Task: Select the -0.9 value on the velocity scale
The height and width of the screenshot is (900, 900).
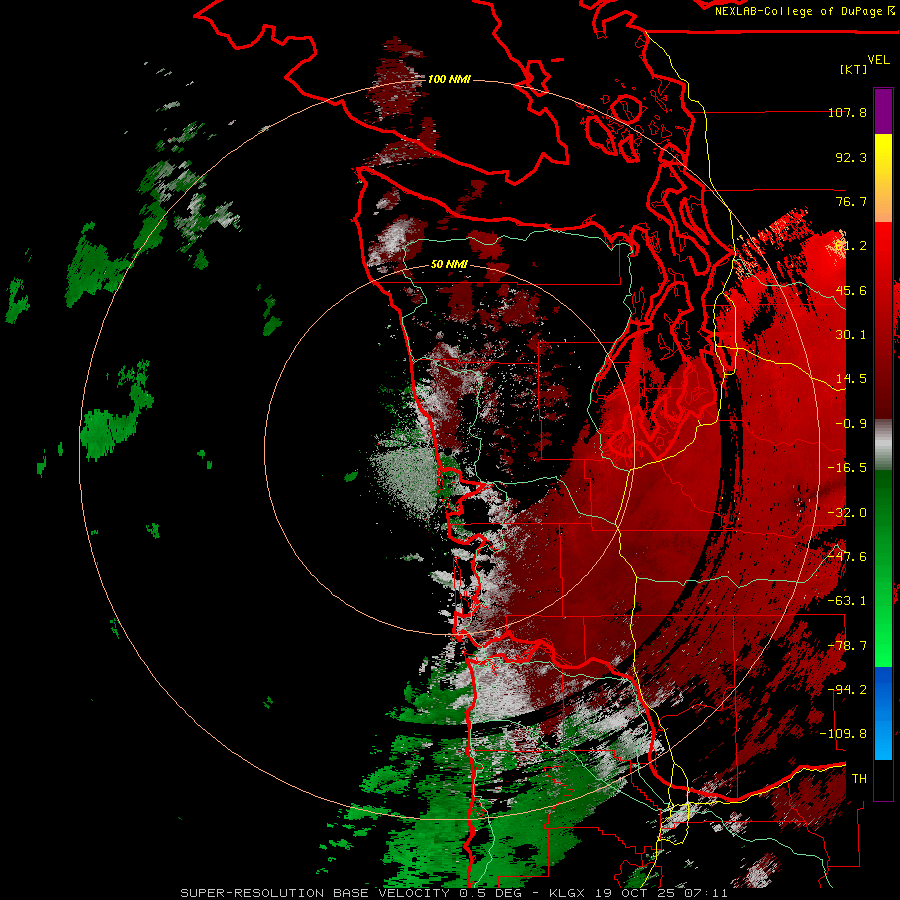Action: pyautogui.click(x=851, y=424)
